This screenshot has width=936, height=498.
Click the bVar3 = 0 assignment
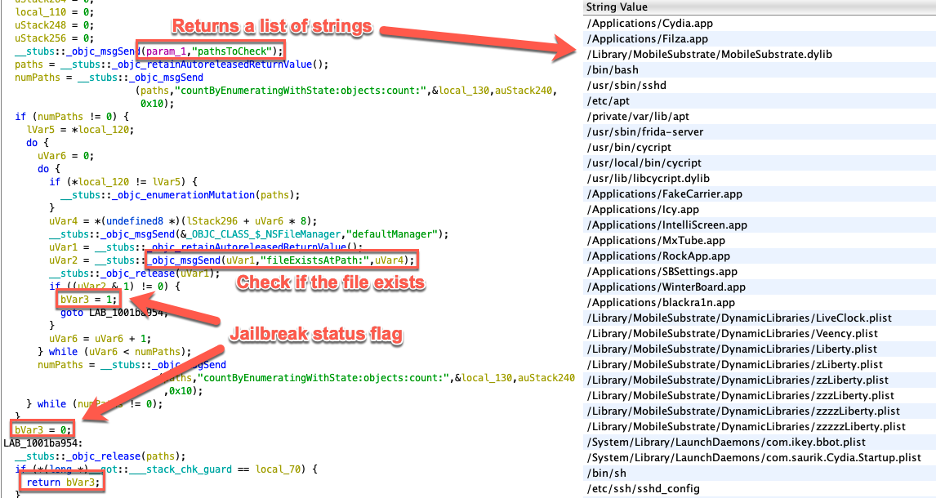coord(42,430)
